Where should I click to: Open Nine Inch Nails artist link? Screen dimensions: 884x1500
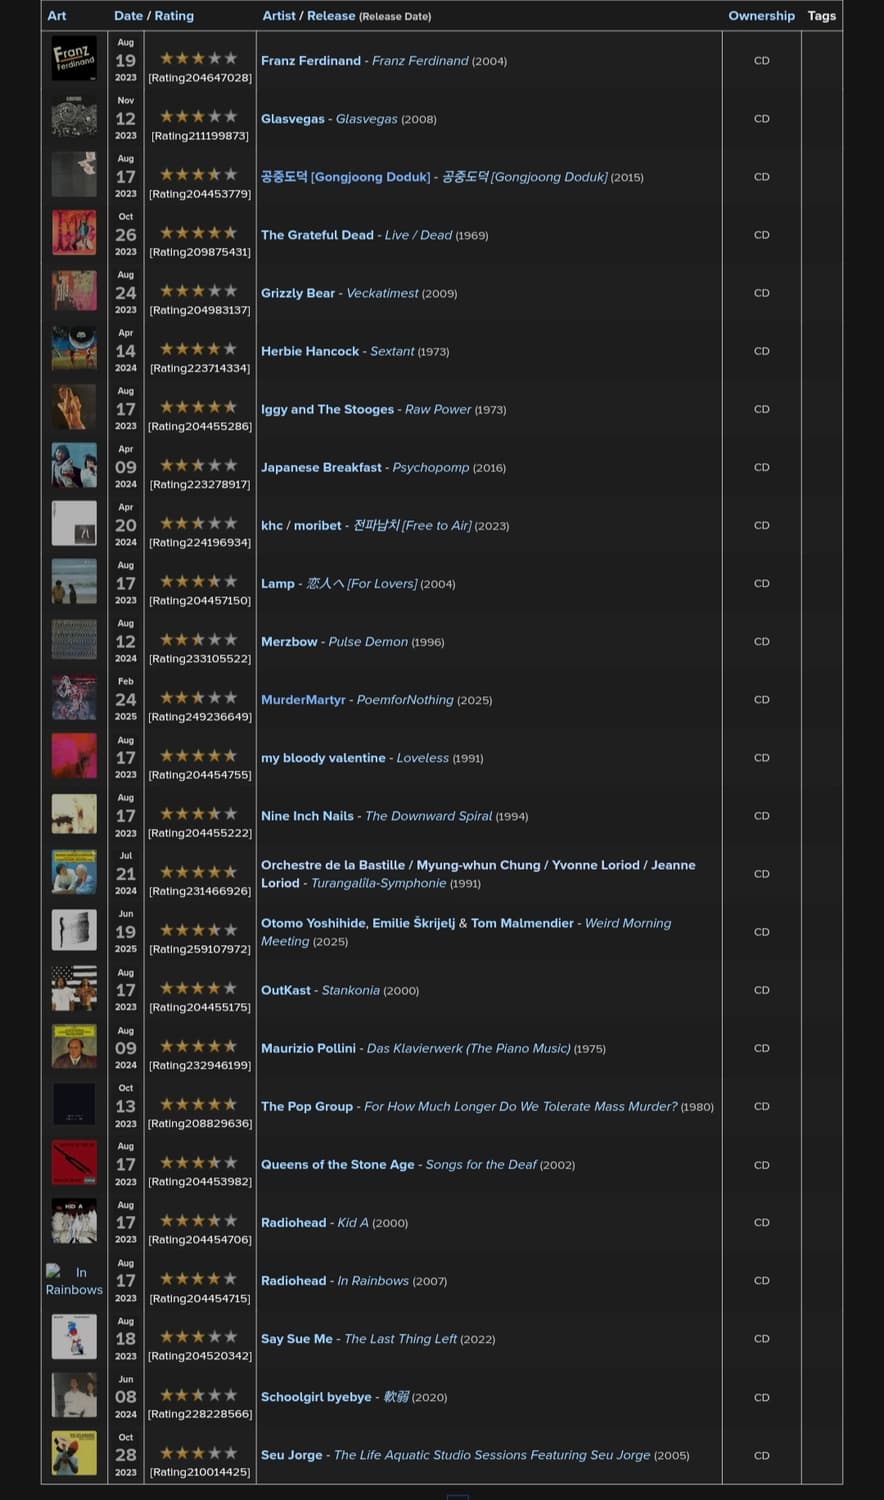point(307,815)
